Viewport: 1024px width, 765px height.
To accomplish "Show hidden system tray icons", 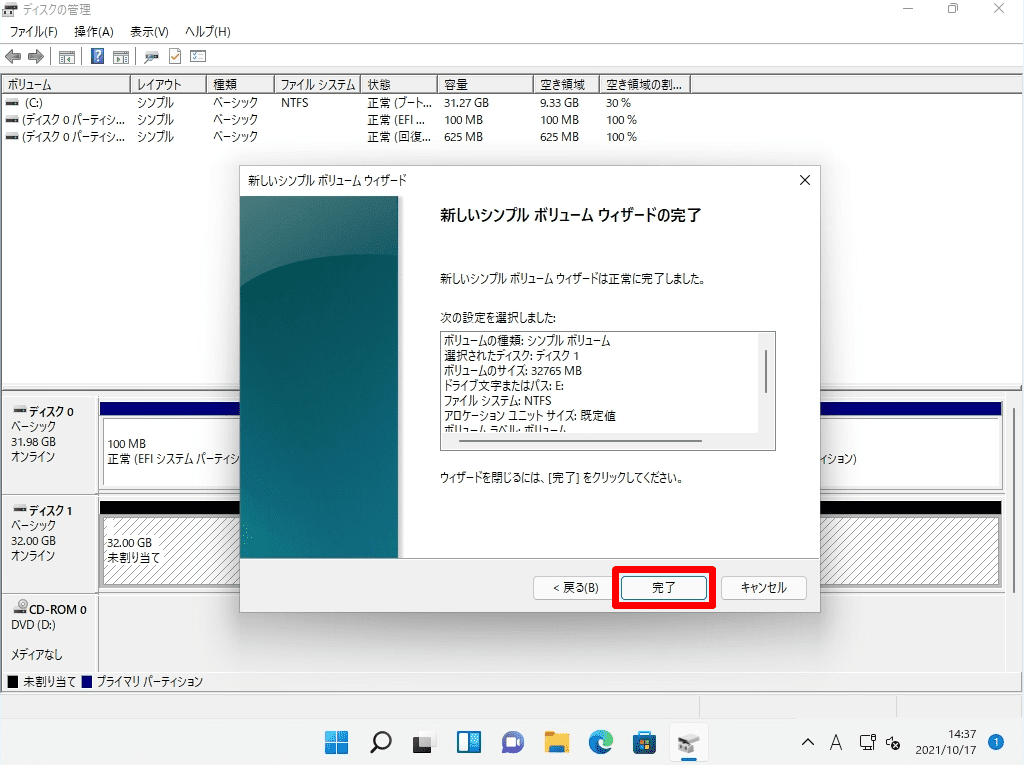I will [x=808, y=742].
